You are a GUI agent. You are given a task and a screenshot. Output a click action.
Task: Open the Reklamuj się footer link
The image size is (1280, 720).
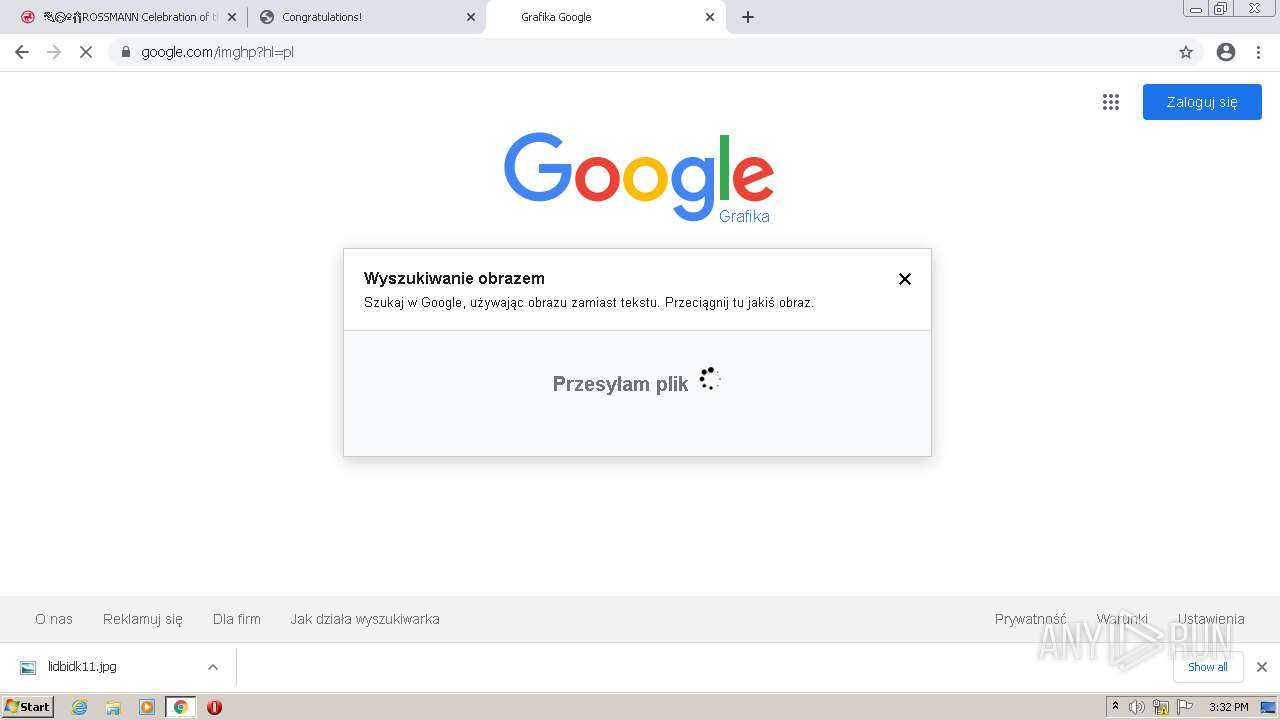[143, 619]
